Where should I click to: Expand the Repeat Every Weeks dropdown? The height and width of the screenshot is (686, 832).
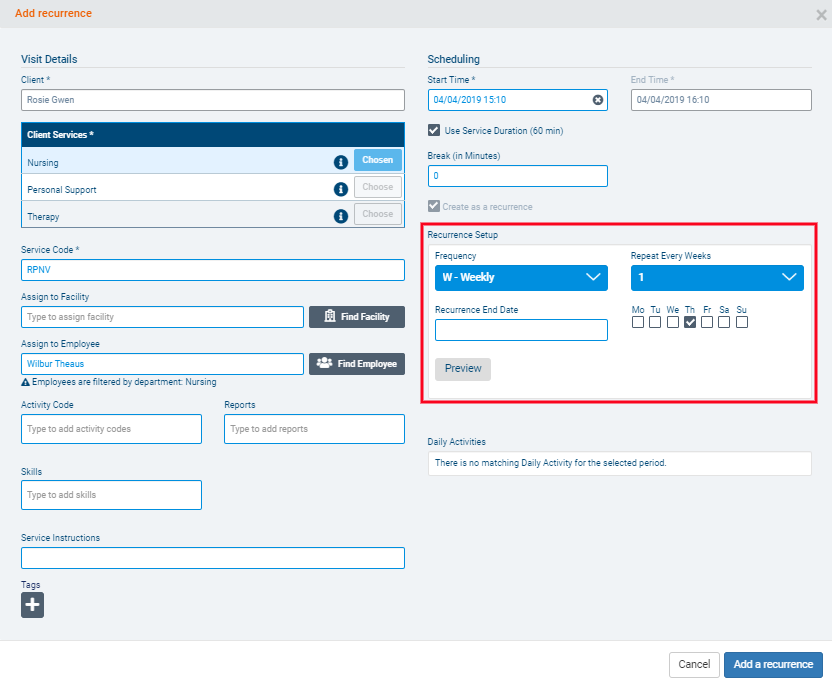click(717, 278)
